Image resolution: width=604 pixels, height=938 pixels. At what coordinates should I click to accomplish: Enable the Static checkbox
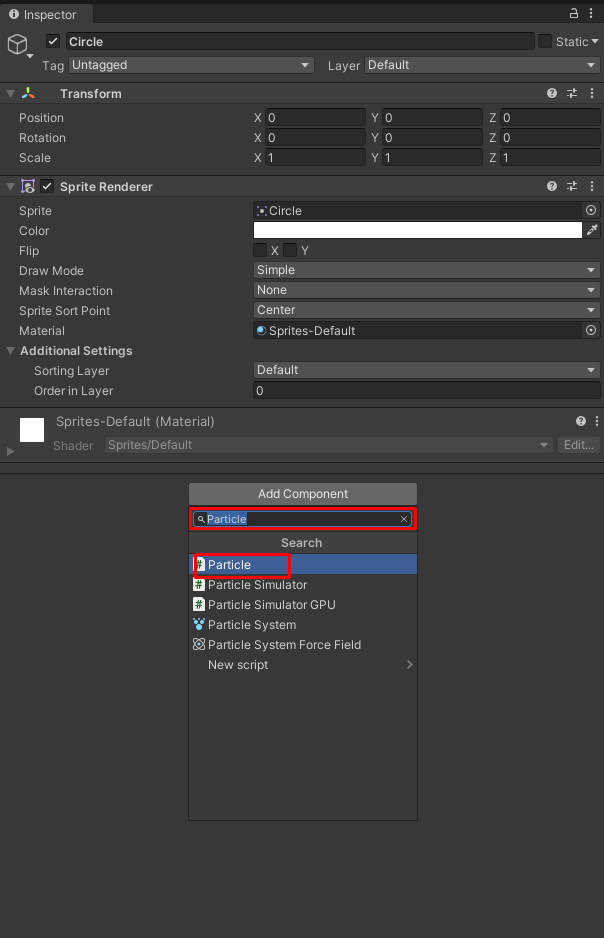point(545,41)
